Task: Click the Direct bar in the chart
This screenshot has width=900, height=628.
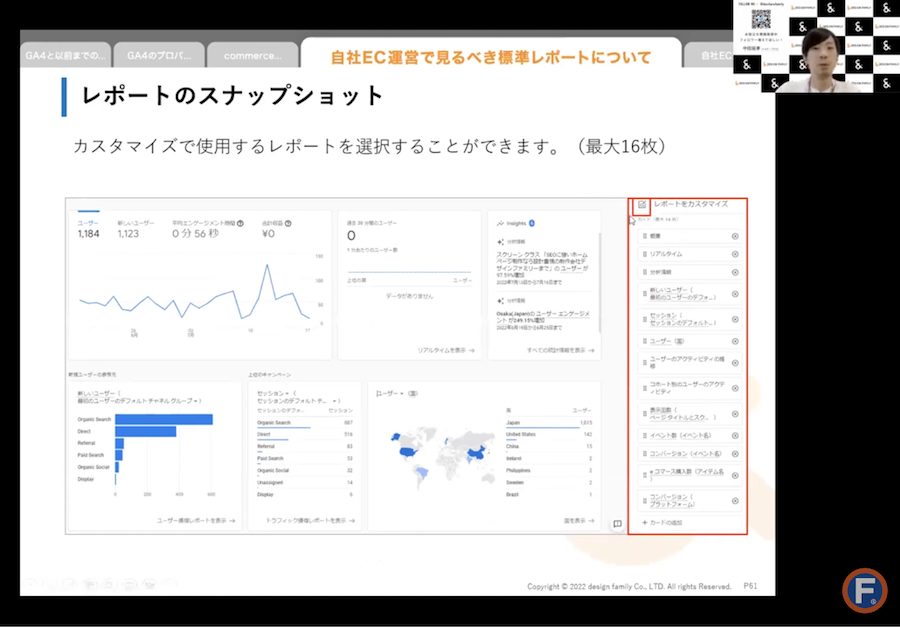Action: click(x=146, y=432)
